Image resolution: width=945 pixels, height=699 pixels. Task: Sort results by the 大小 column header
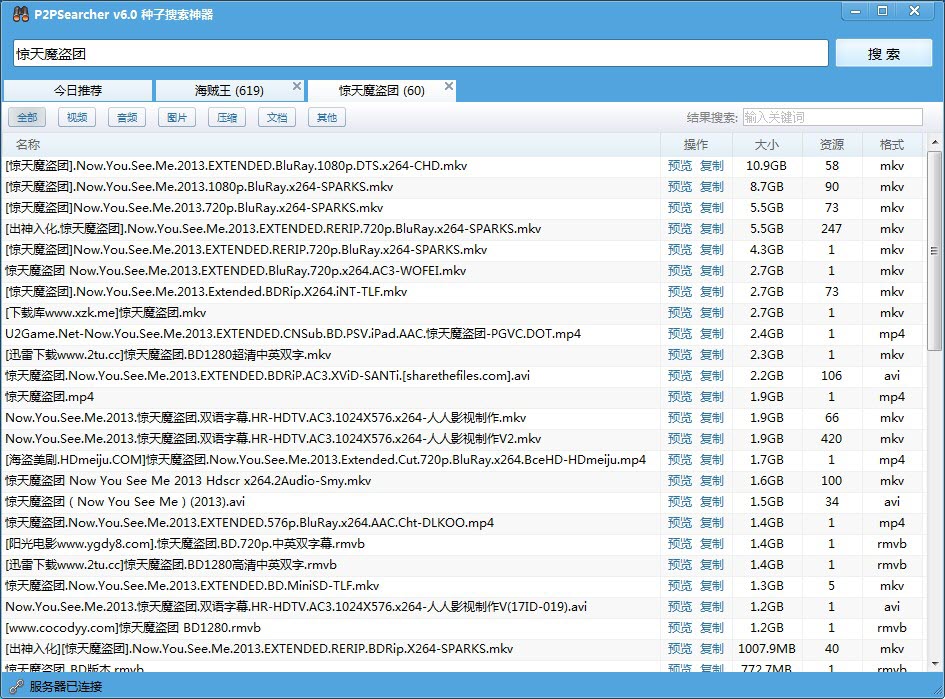pyautogui.click(x=767, y=144)
